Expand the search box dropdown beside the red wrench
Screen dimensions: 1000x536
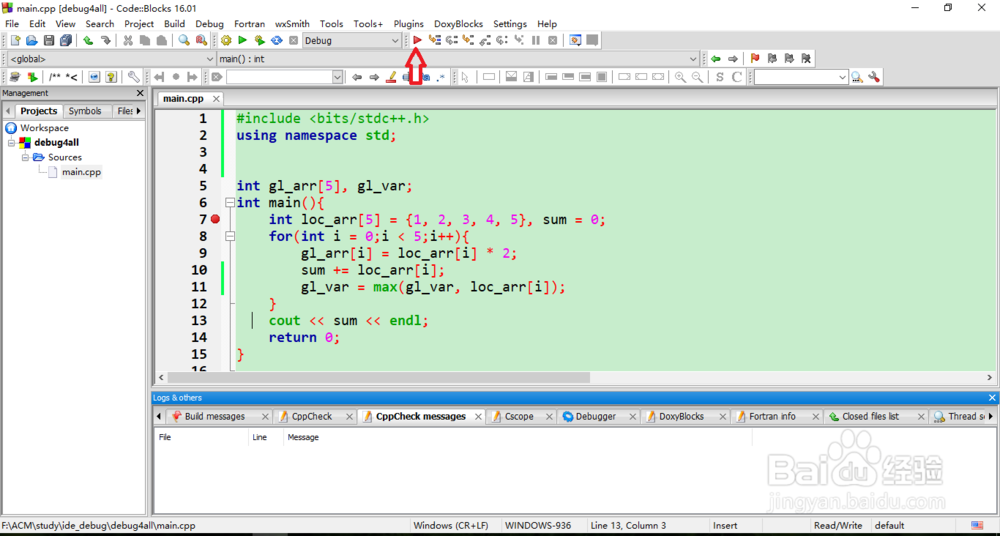click(x=842, y=77)
